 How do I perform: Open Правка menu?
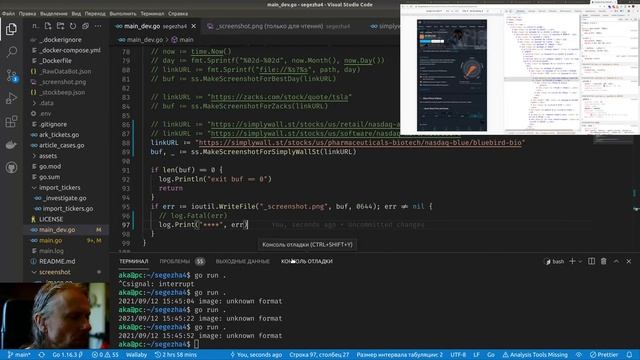(27, 13)
